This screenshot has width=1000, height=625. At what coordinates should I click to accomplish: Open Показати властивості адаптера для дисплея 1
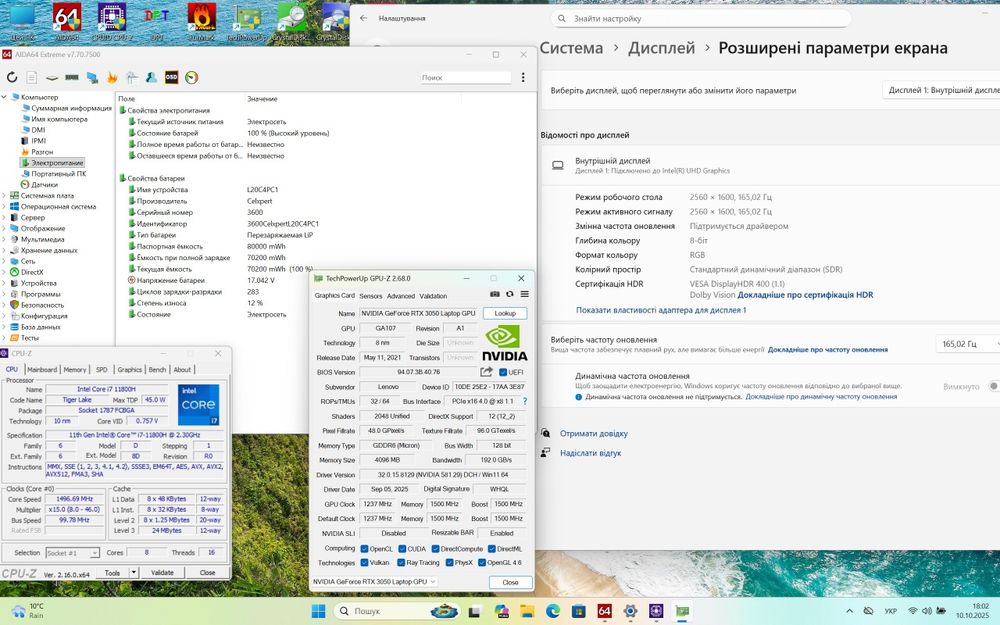661,310
